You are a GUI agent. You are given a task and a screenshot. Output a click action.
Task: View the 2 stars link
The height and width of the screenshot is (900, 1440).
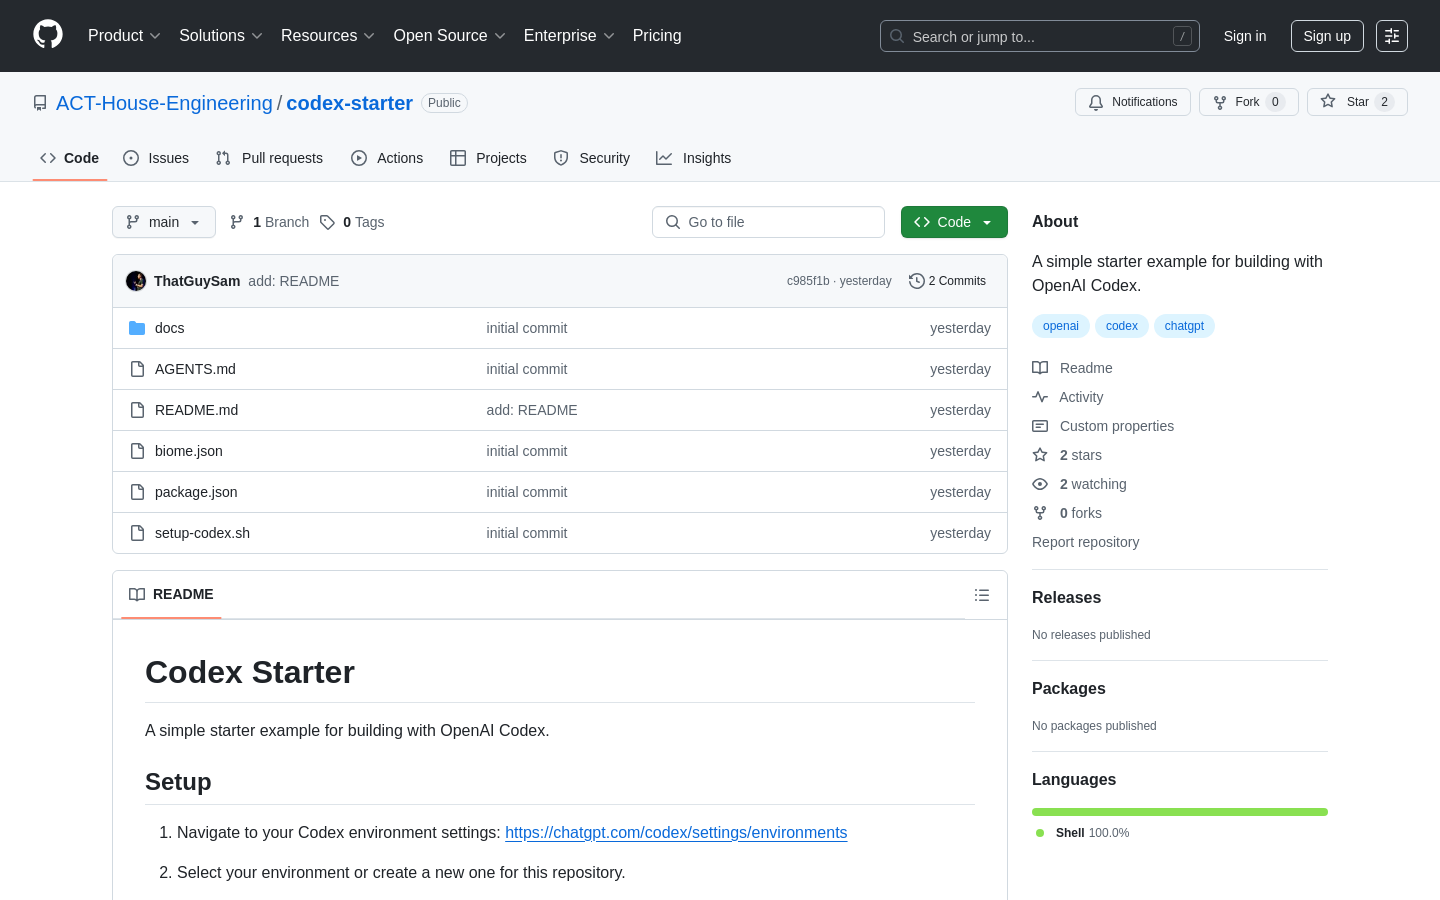pyautogui.click(x=1067, y=455)
